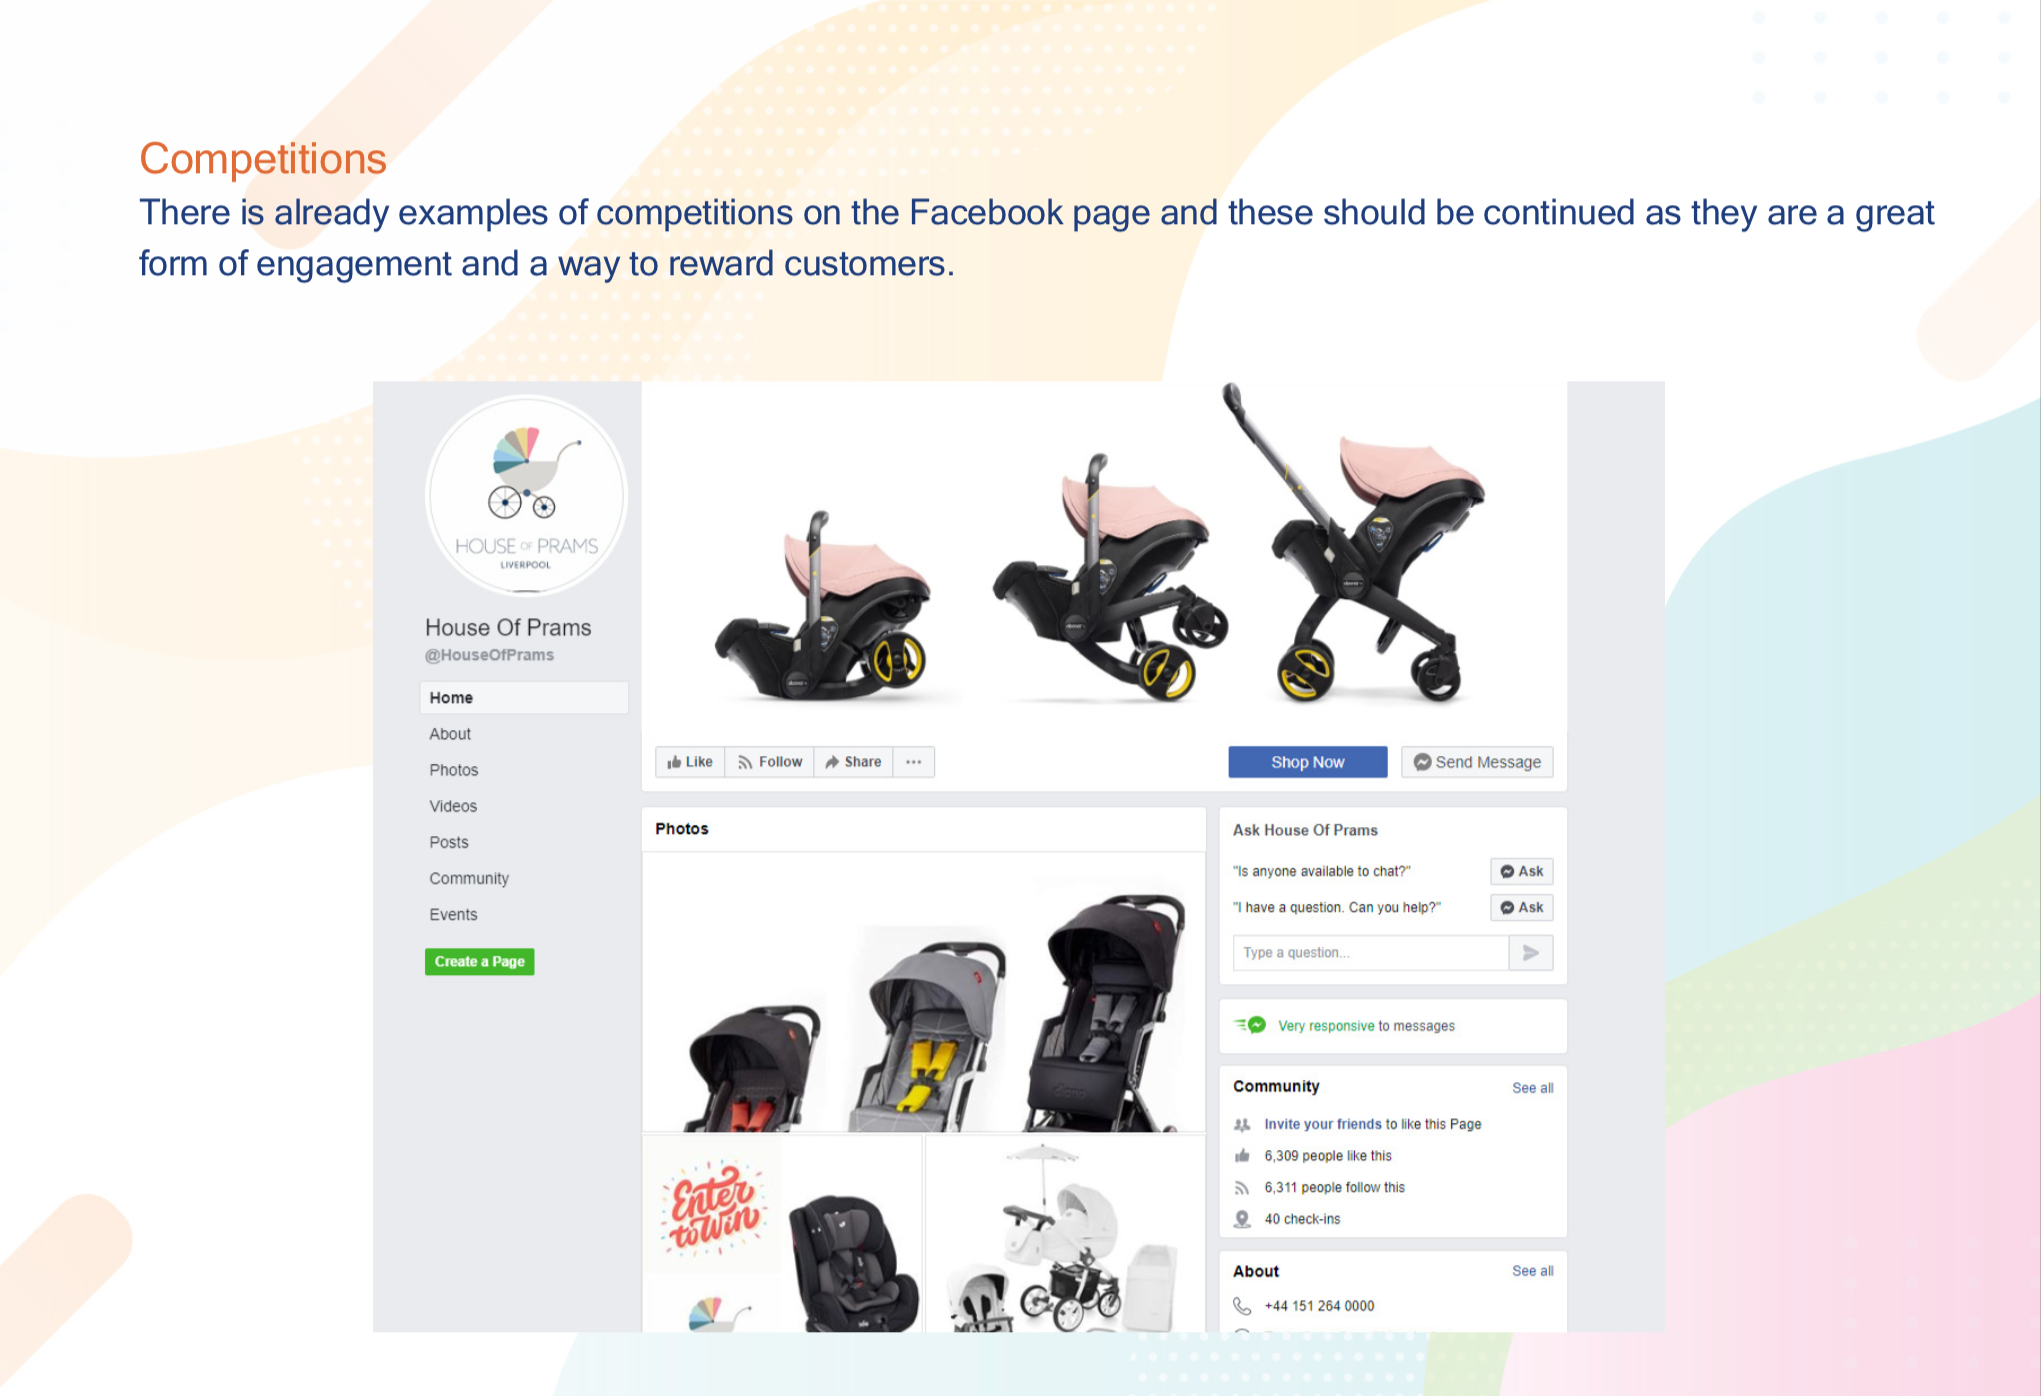Open the Enter to Win photo thumbnail
2041x1396 pixels.
(782, 1233)
